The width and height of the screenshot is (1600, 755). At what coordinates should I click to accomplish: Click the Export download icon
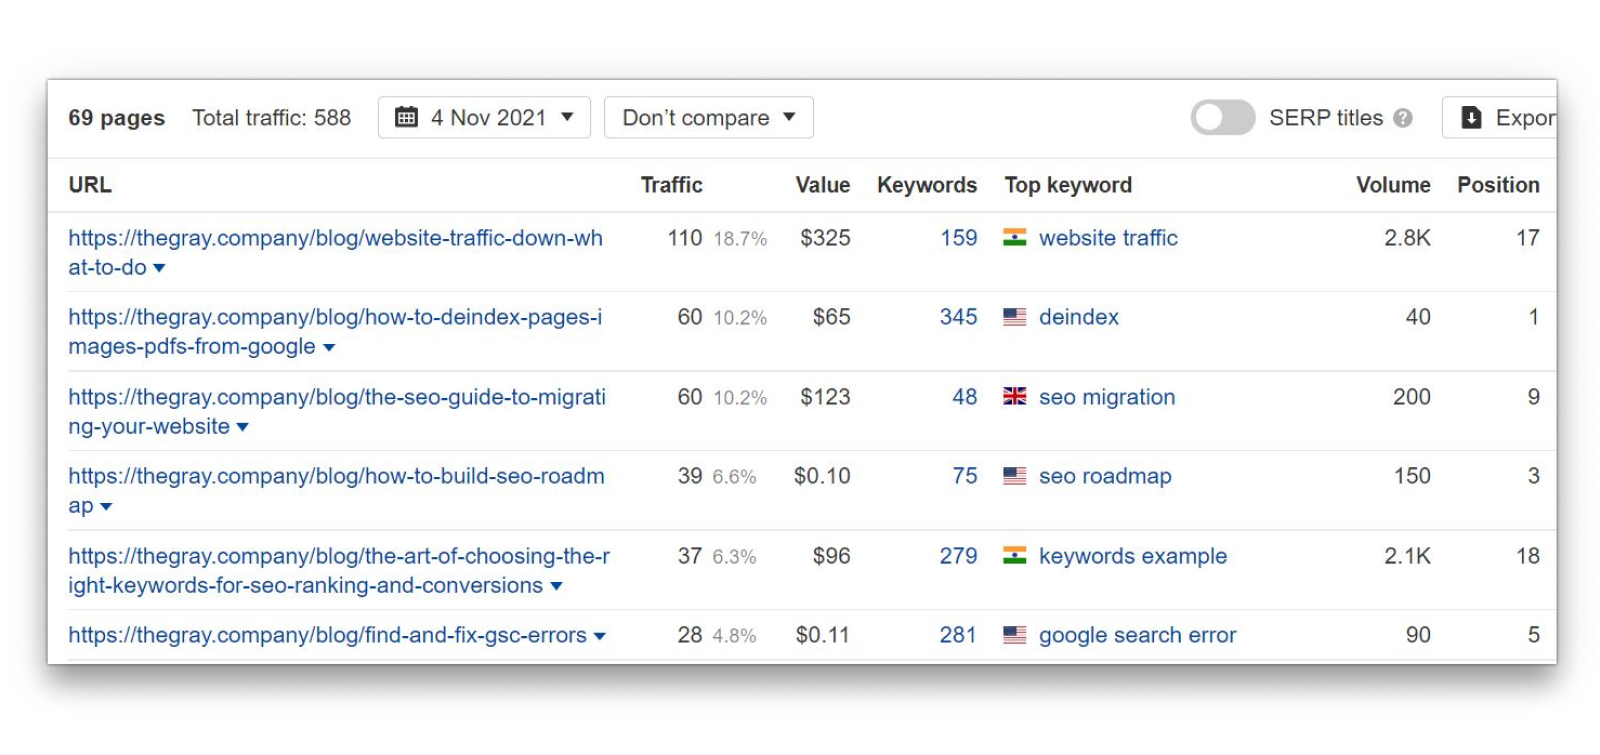[x=1471, y=118]
